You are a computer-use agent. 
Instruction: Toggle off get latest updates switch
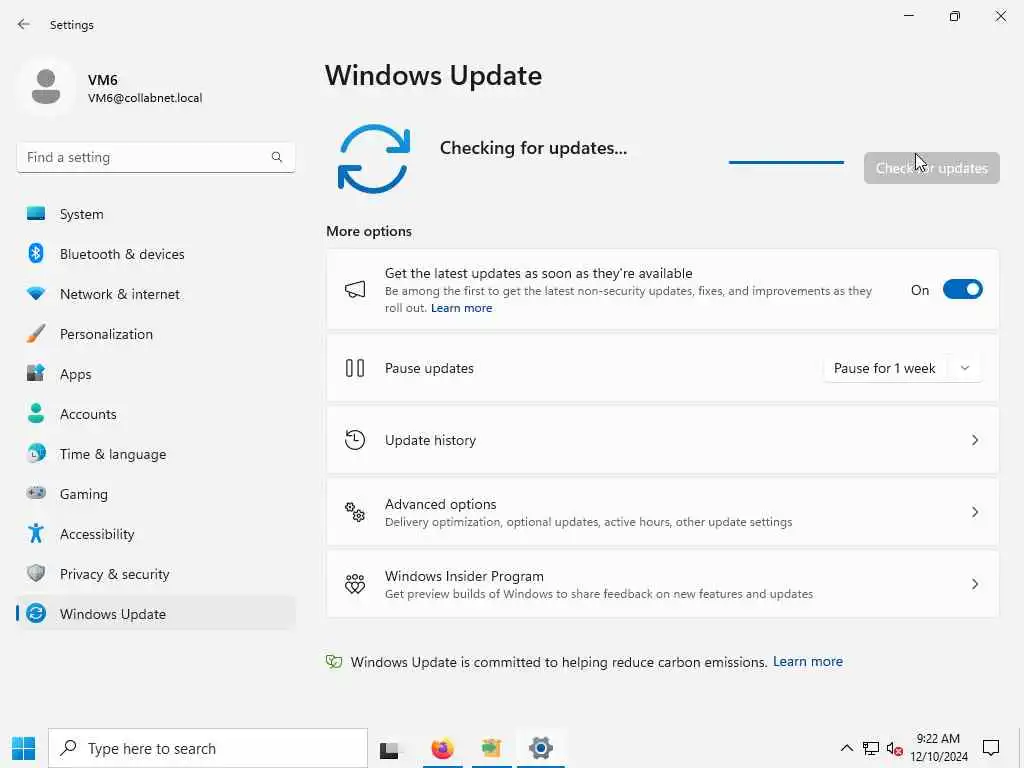click(963, 289)
